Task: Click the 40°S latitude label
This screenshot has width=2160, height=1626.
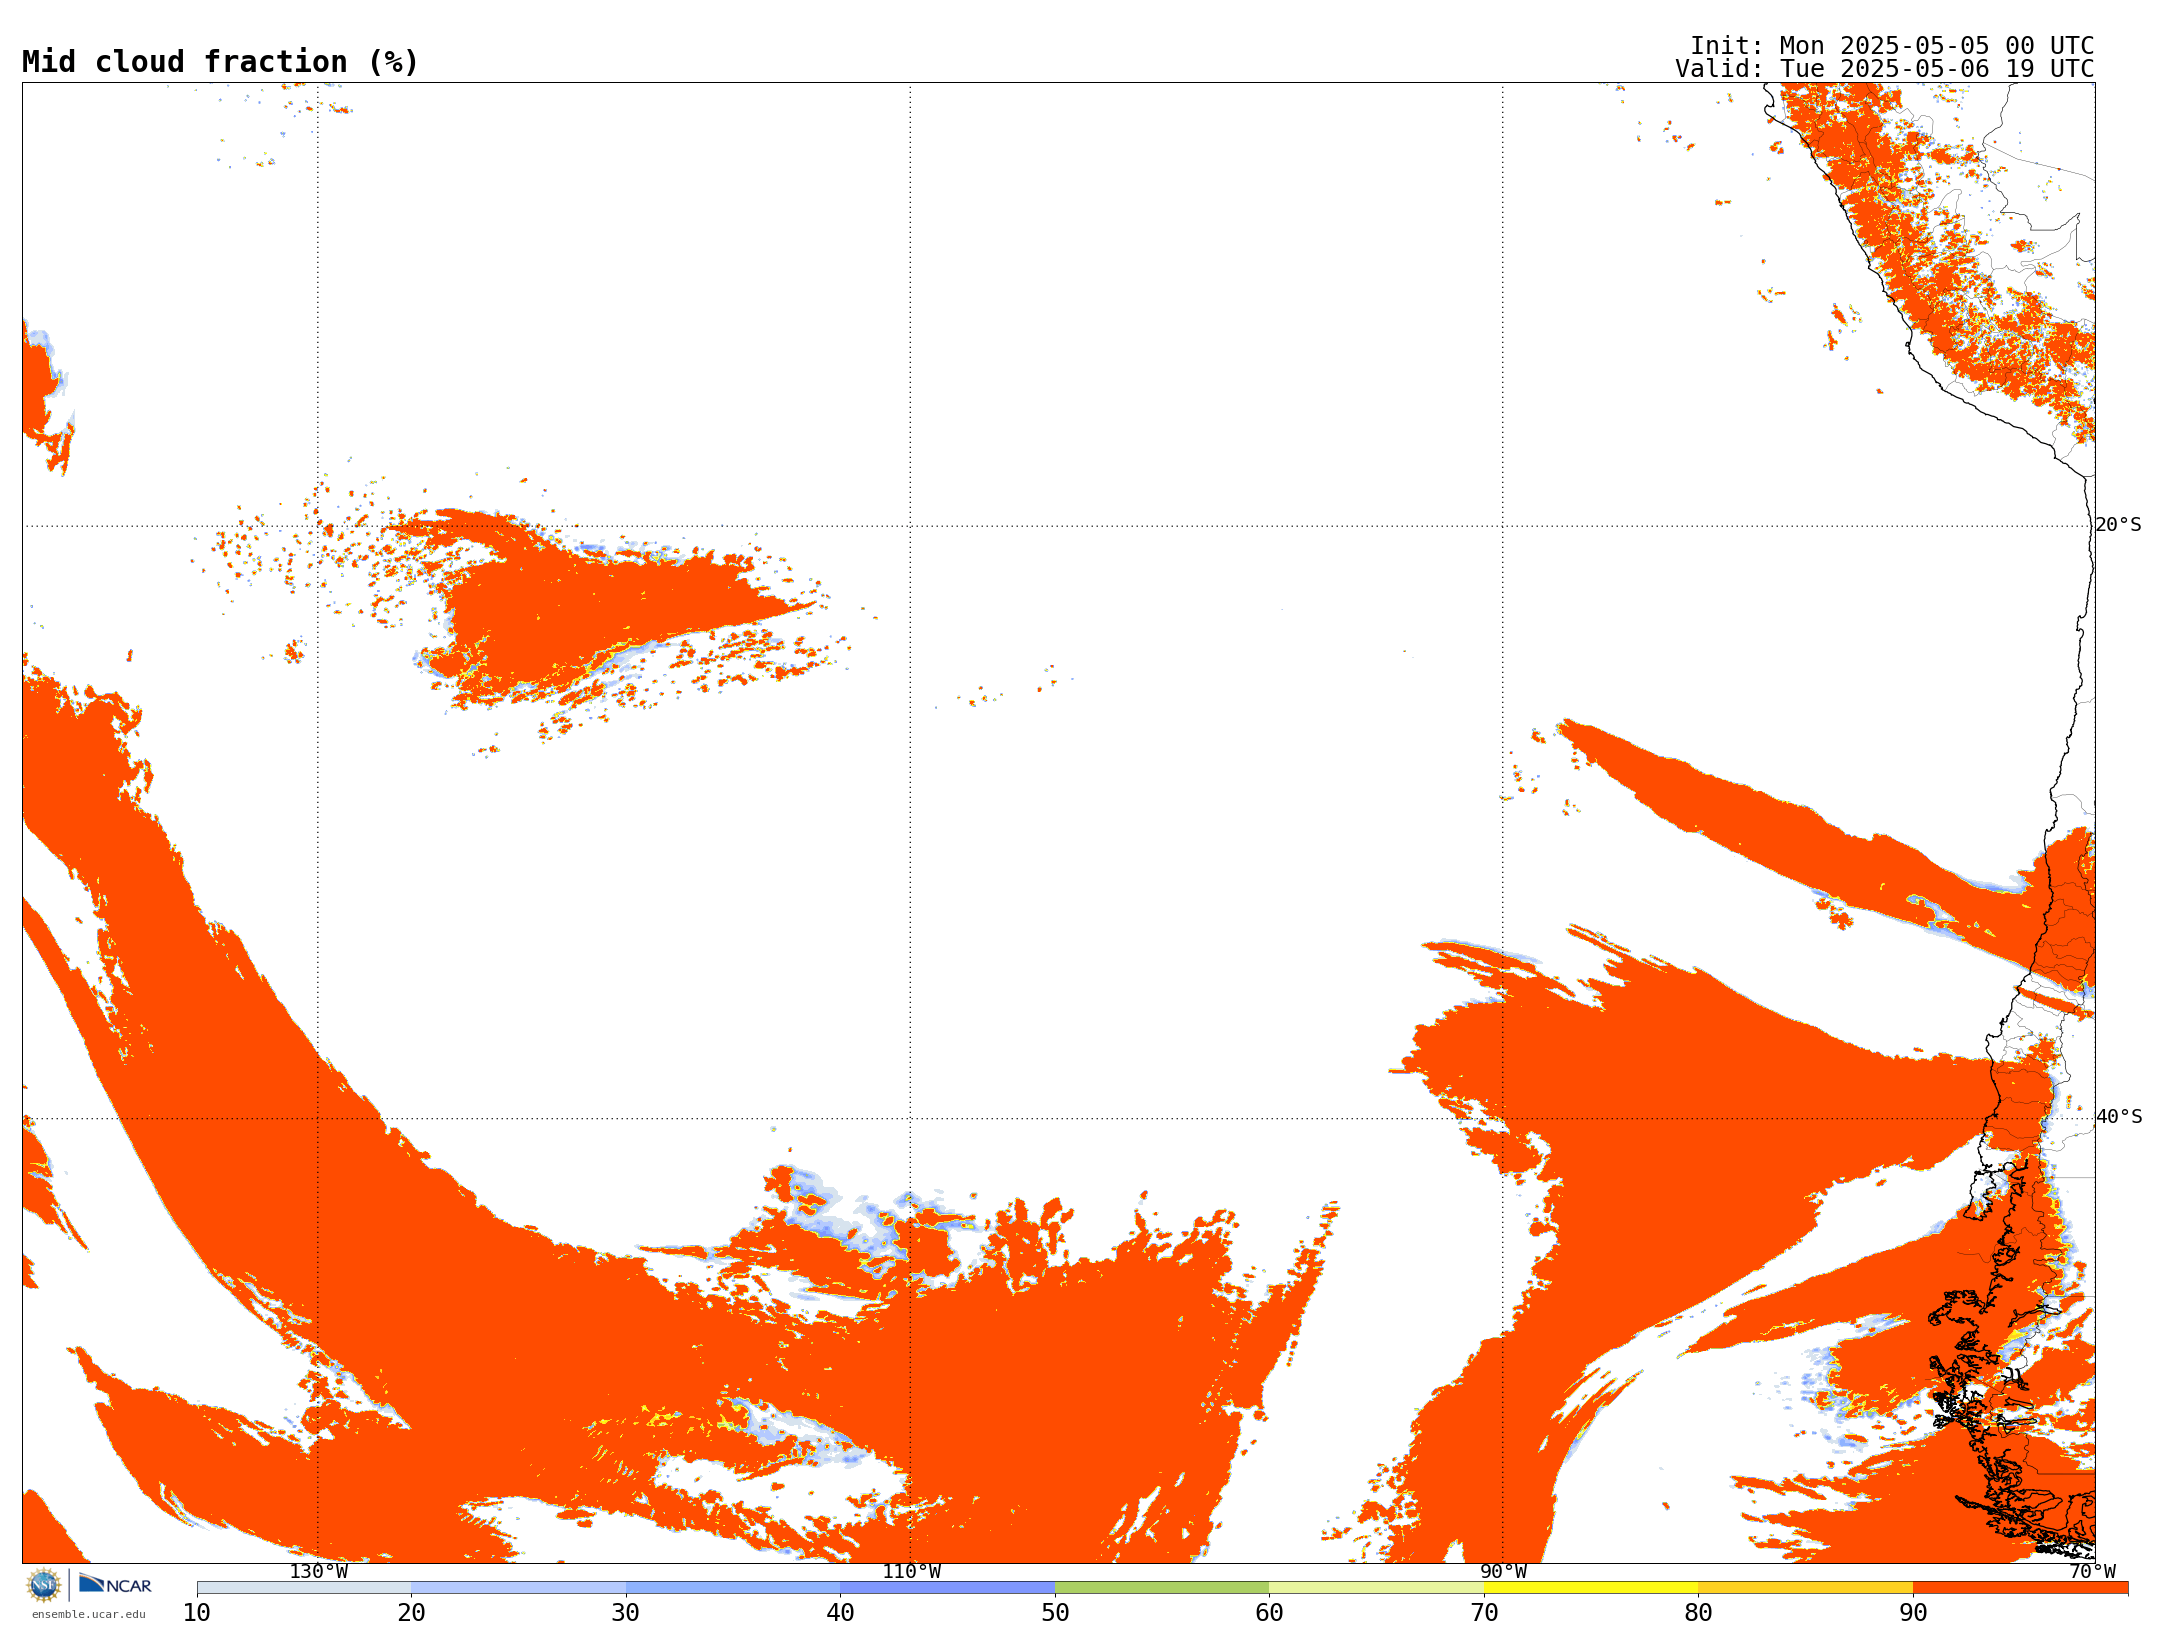Action: tap(2119, 1117)
